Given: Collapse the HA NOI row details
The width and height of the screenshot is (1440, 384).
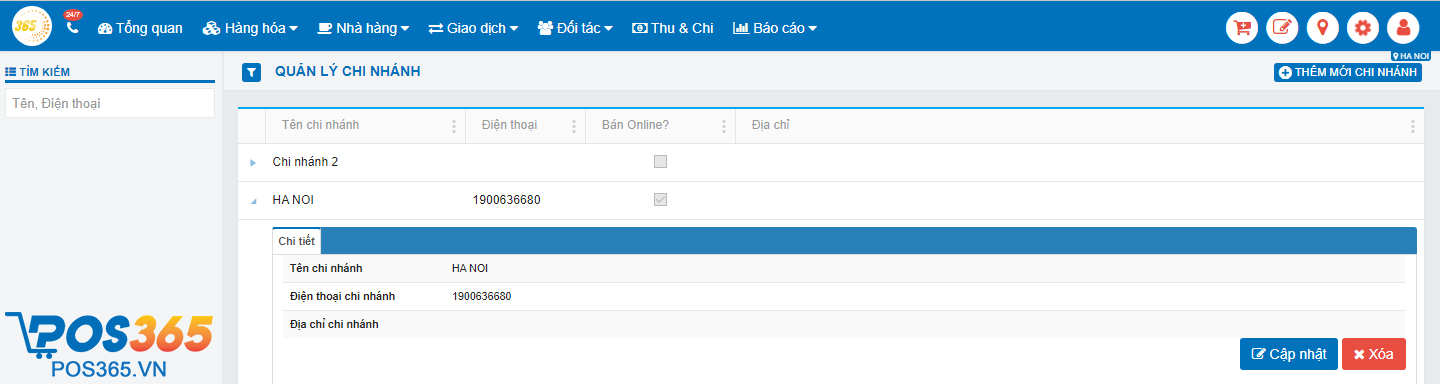Looking at the screenshot, I should click(x=253, y=200).
